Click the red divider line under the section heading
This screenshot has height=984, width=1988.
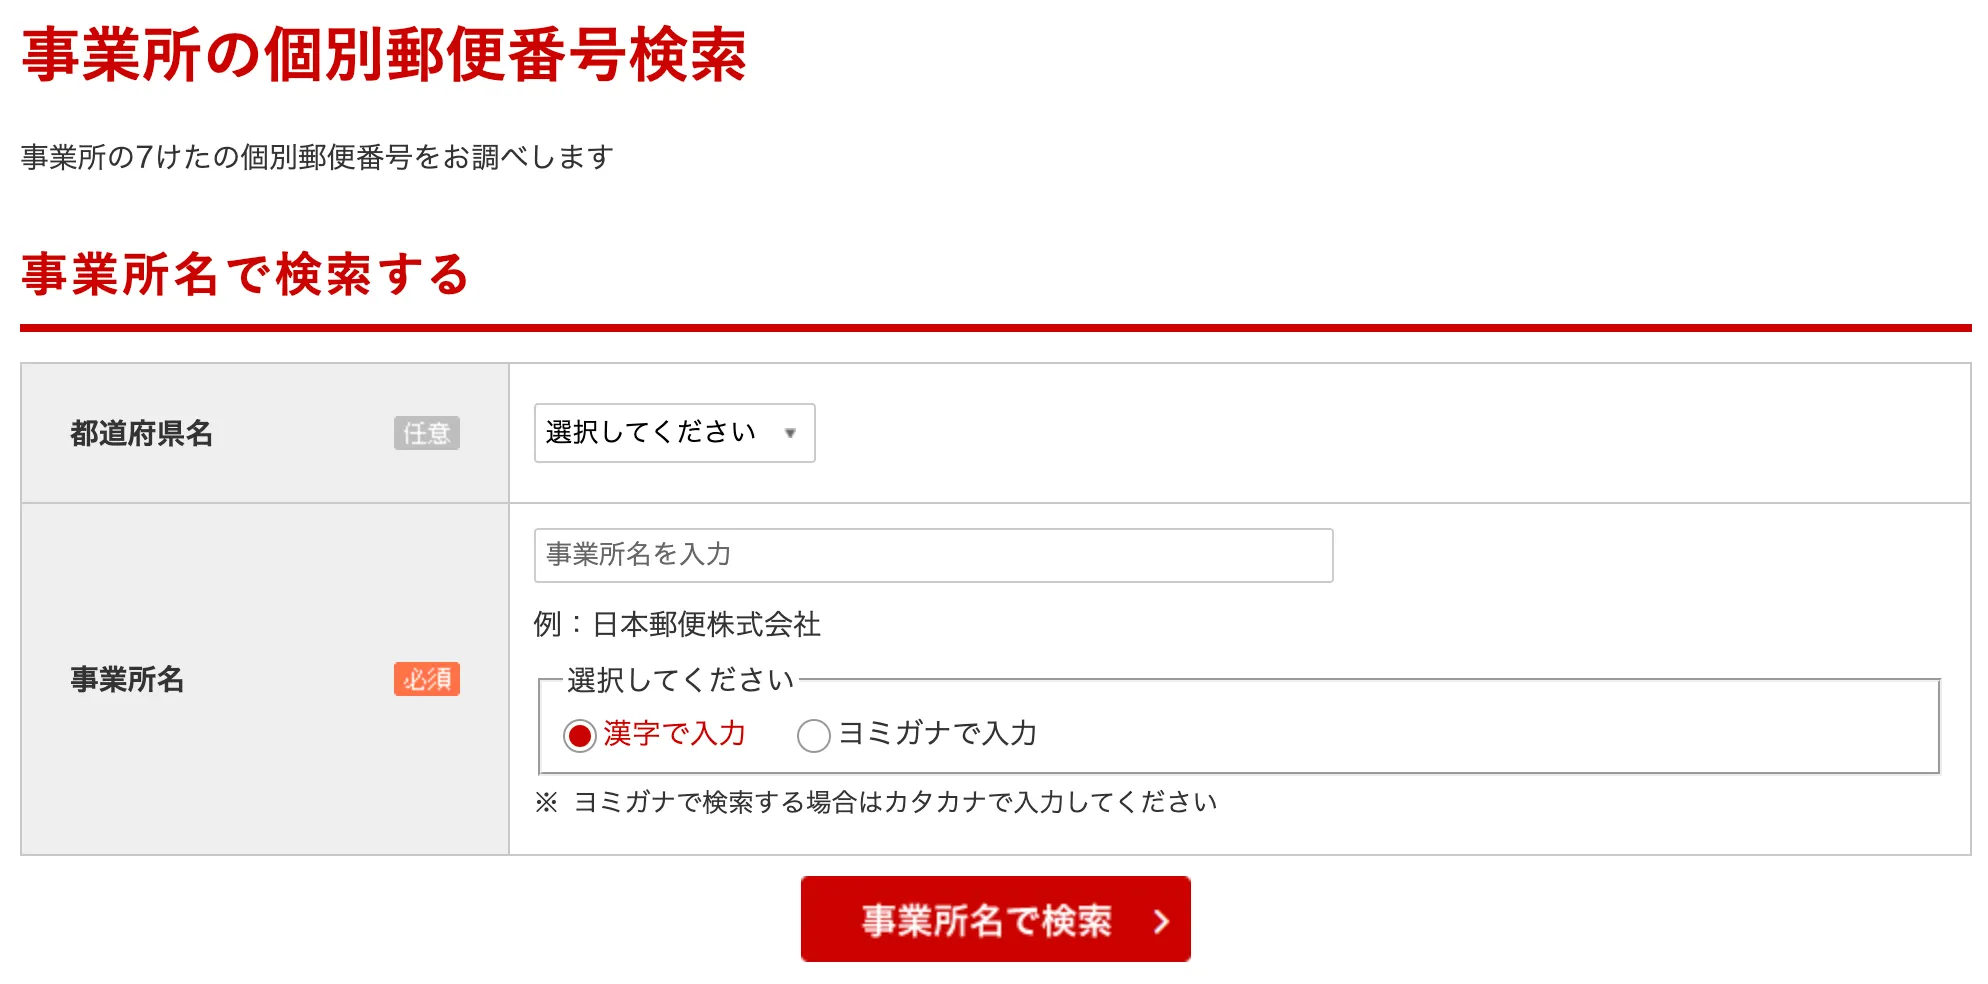tap(994, 327)
